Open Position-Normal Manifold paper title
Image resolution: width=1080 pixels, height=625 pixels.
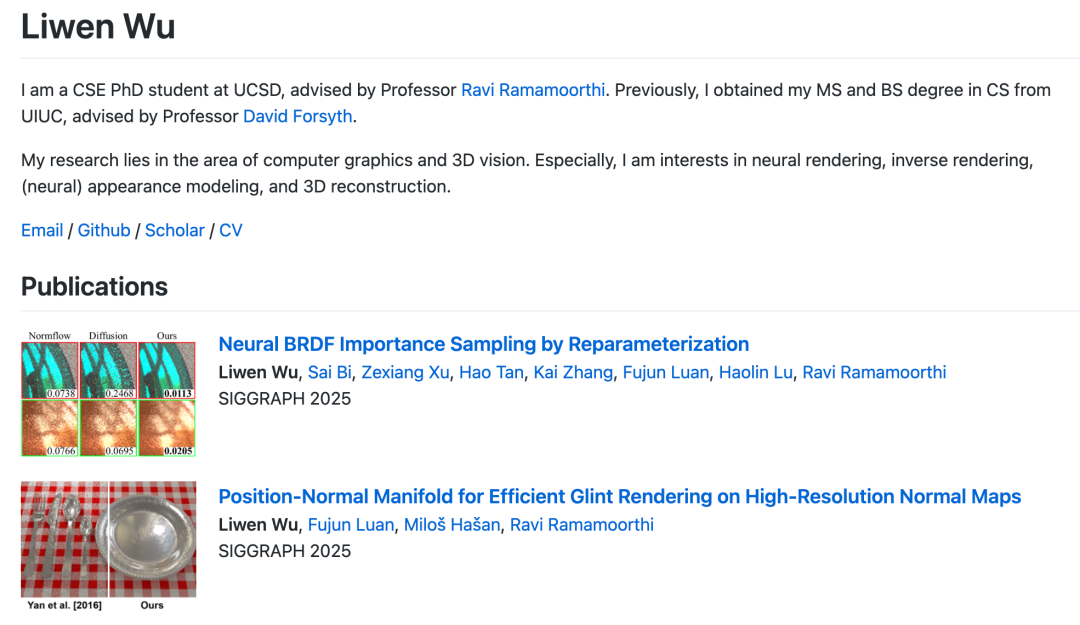coord(619,496)
